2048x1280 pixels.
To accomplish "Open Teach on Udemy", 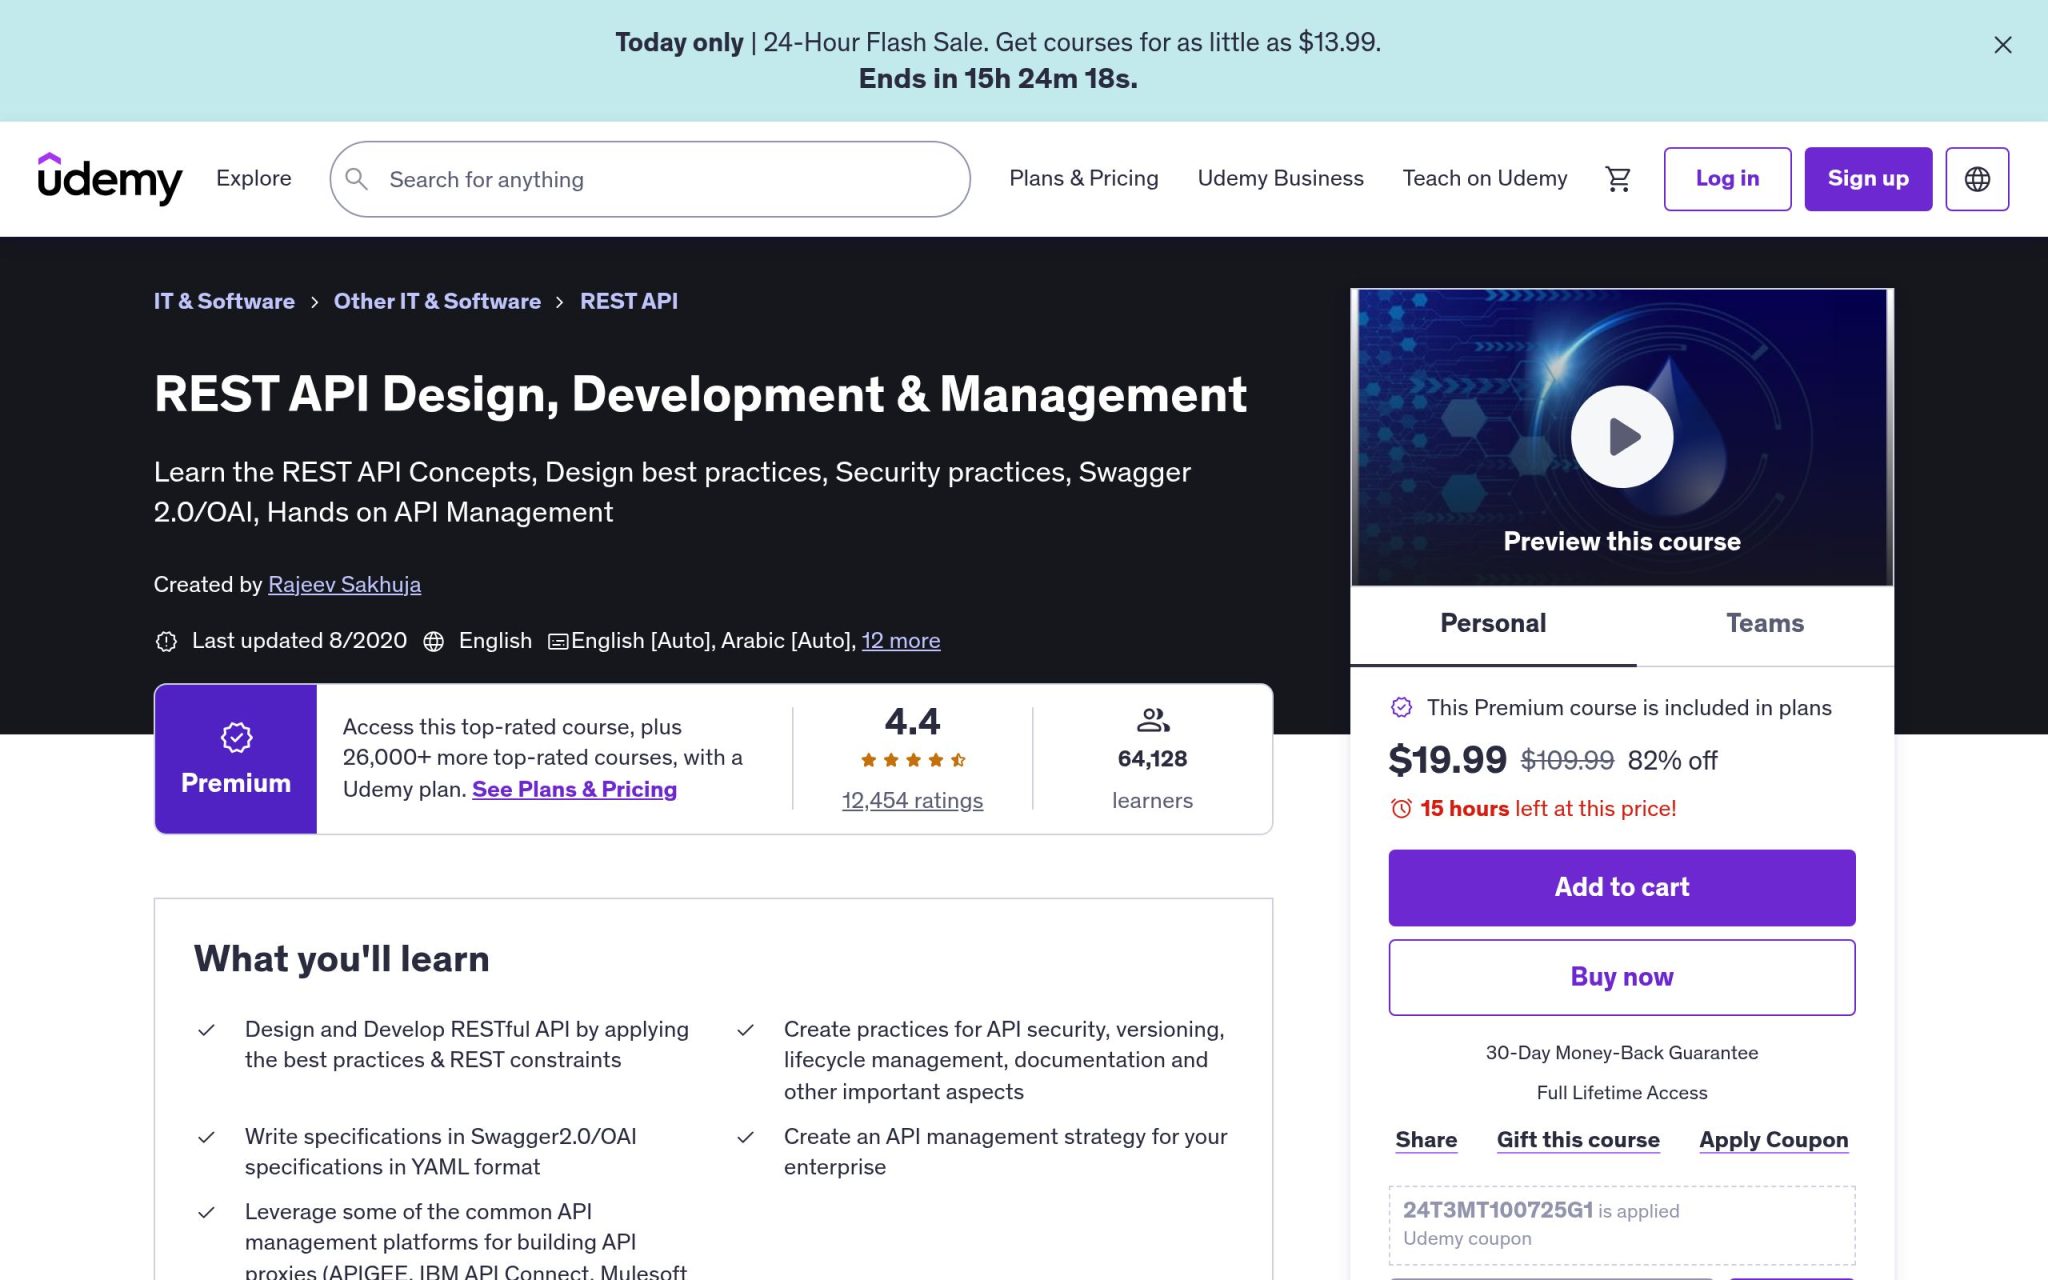I will (1485, 178).
